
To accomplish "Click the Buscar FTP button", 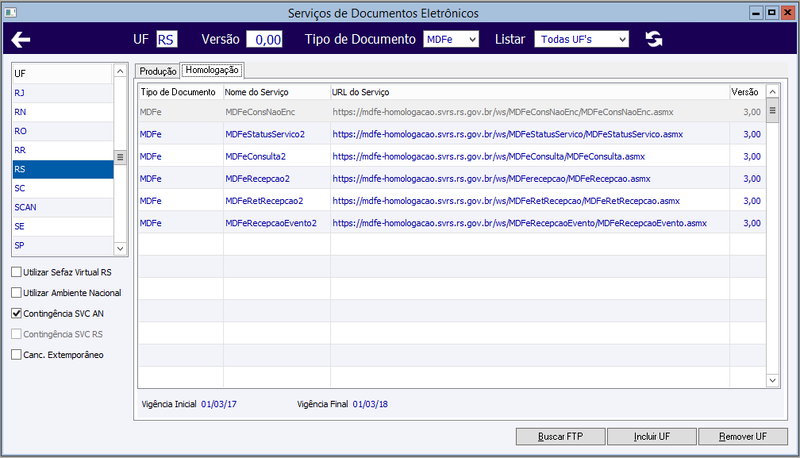I will 560,437.
